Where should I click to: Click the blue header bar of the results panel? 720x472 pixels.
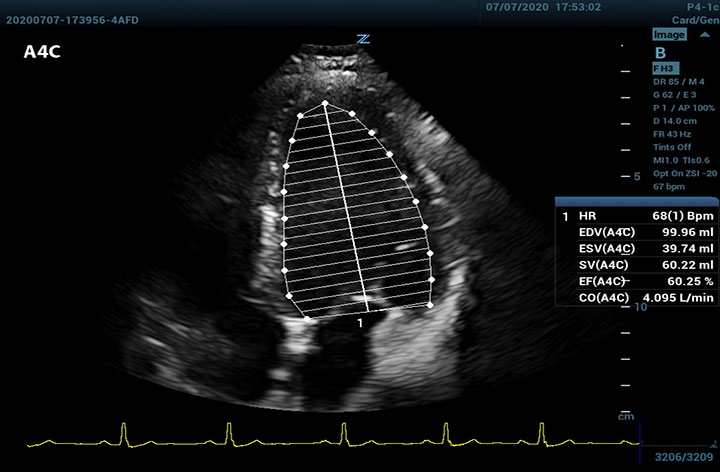coord(635,202)
